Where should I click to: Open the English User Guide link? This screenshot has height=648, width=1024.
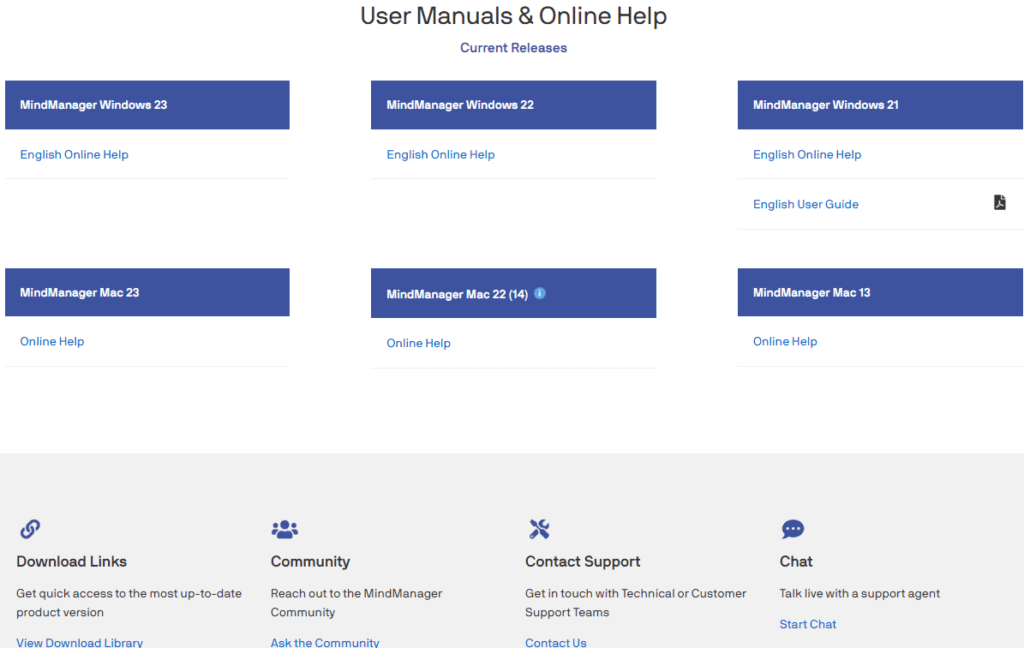coord(806,204)
